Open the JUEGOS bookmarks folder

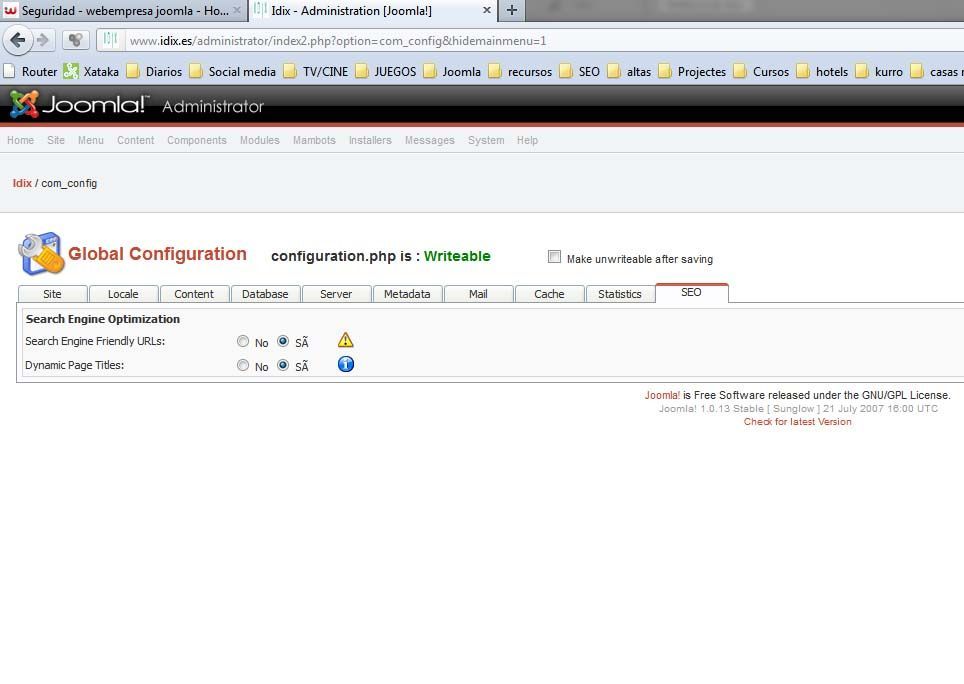(x=385, y=71)
